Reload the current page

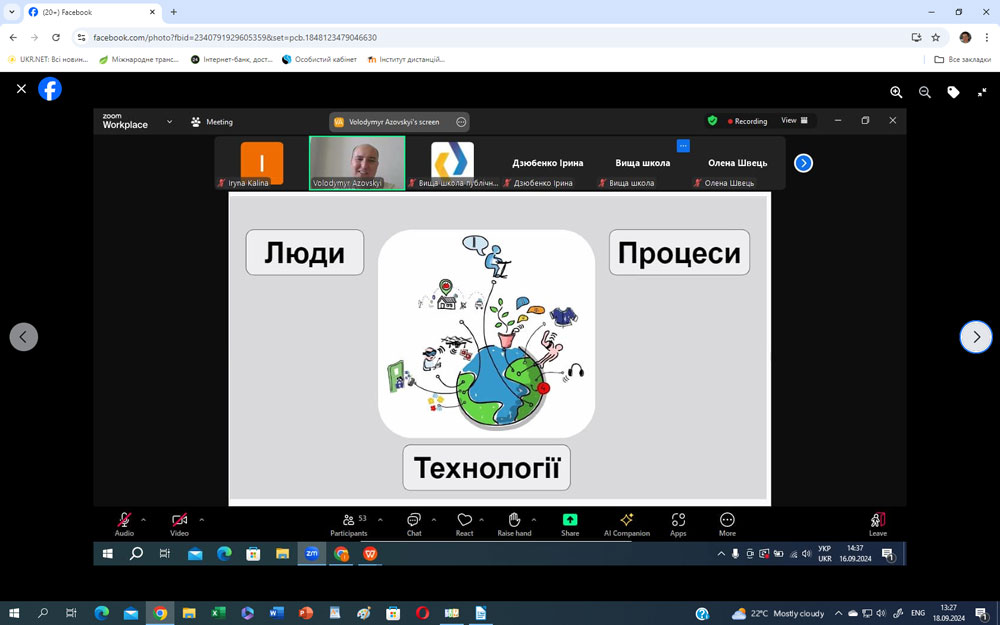click(x=56, y=37)
